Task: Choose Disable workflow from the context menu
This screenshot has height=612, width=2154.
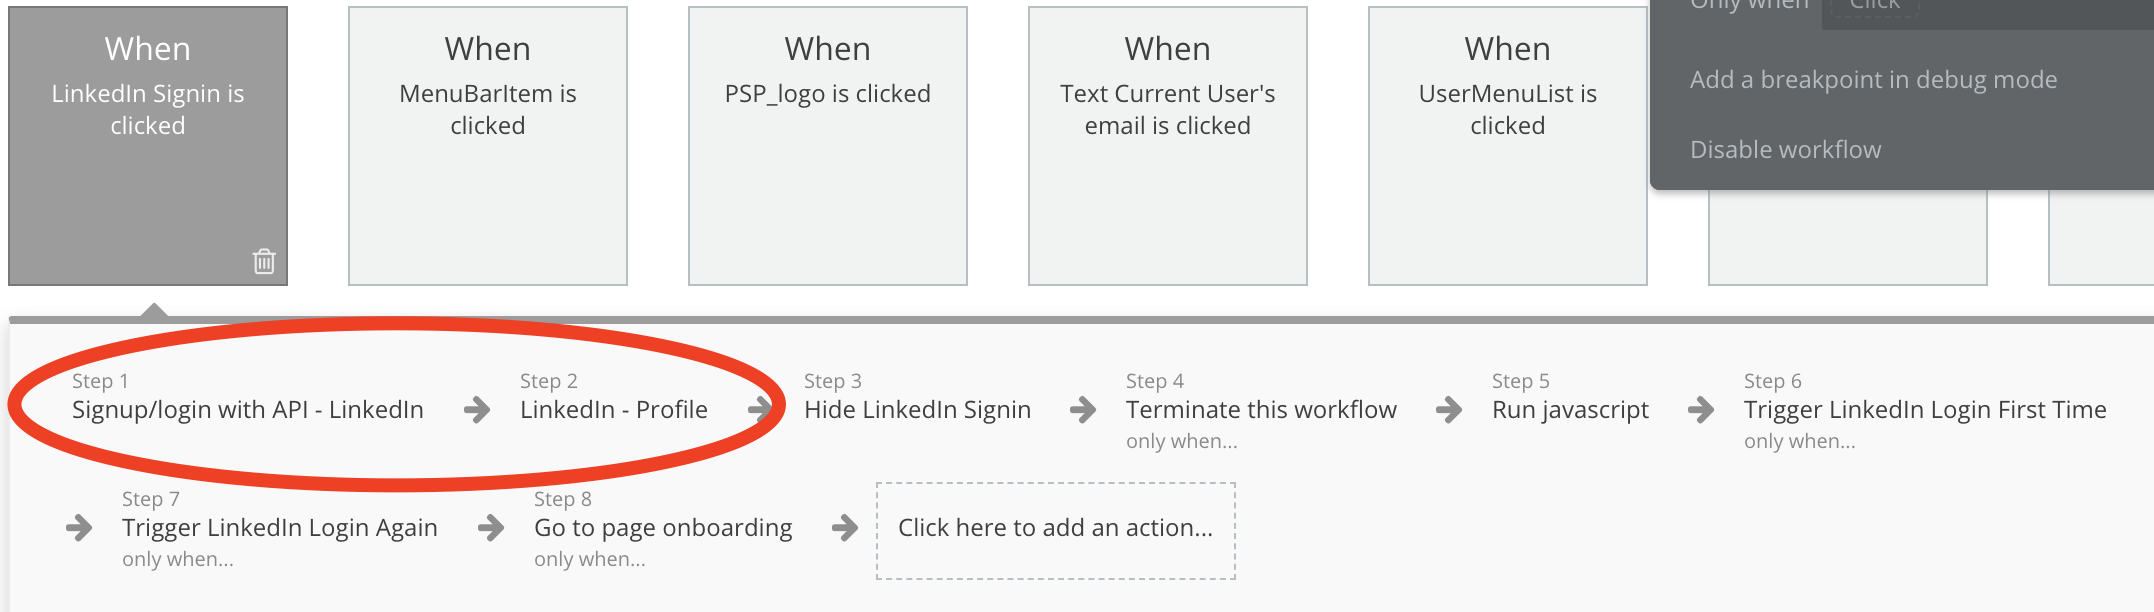Action: tap(1785, 150)
